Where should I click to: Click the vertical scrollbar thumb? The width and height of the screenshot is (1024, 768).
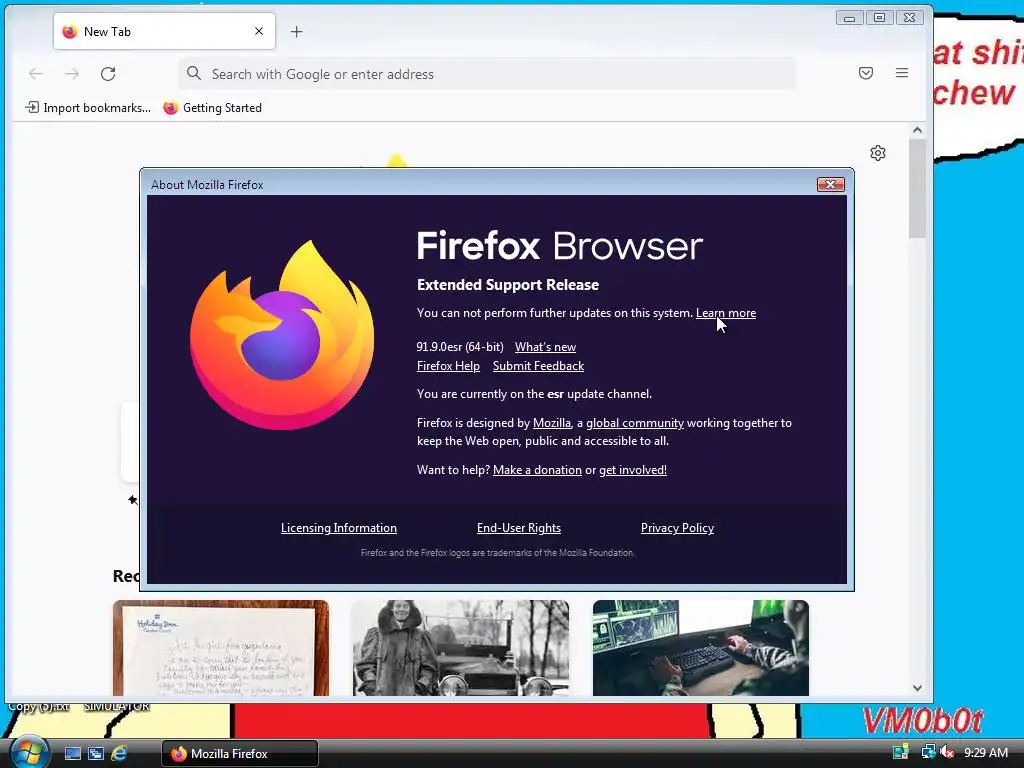(x=917, y=189)
